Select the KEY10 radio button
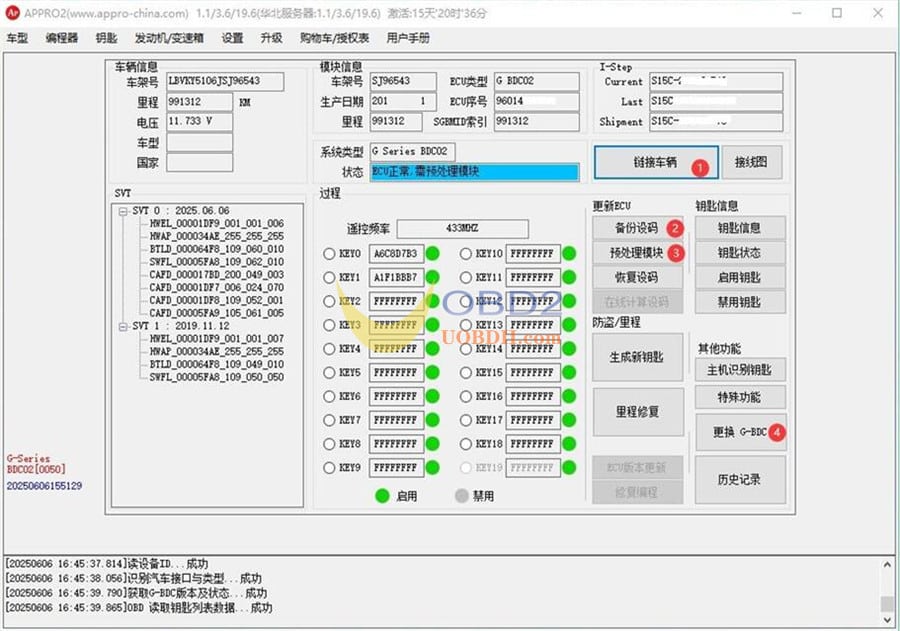Viewport: 900px width, 631px height. (465, 253)
